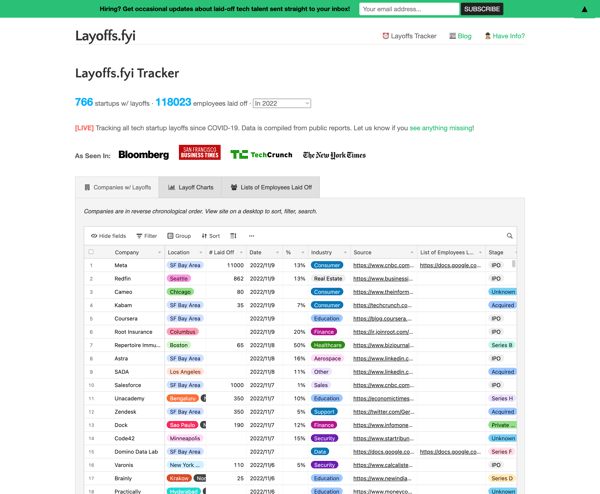Image resolution: width=600 pixels, height=494 pixels.
Task: Click the Healthcare industry tag
Action: coord(328,345)
